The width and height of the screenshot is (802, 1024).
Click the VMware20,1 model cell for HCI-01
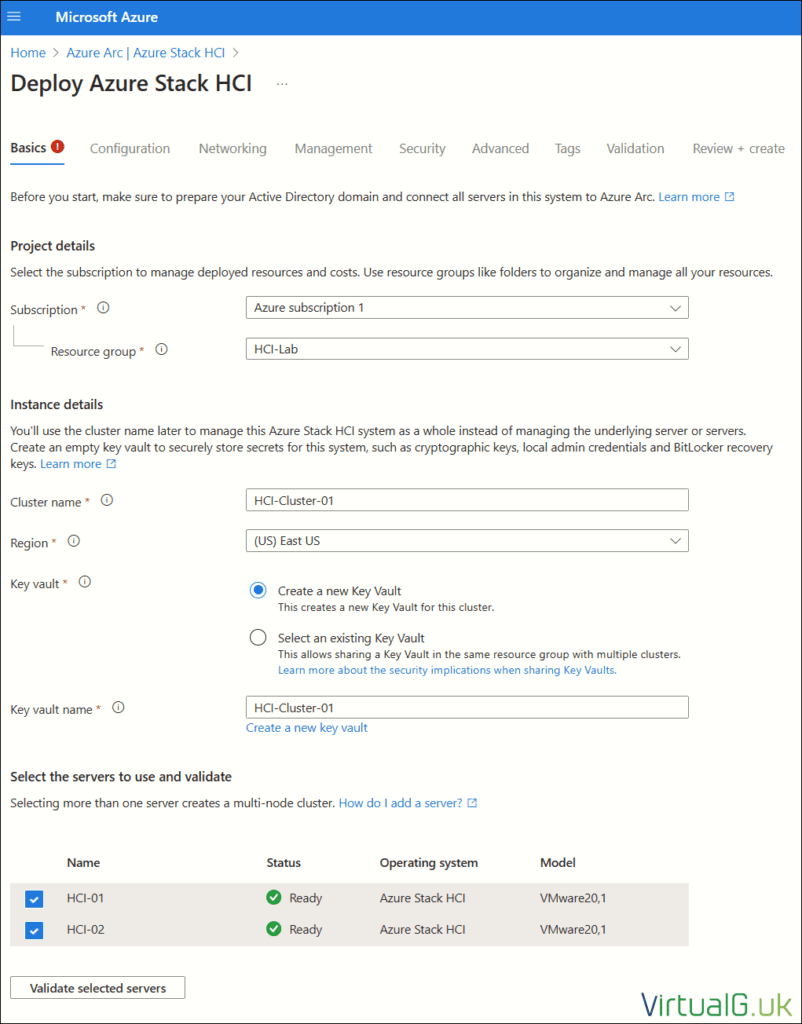[x=573, y=898]
